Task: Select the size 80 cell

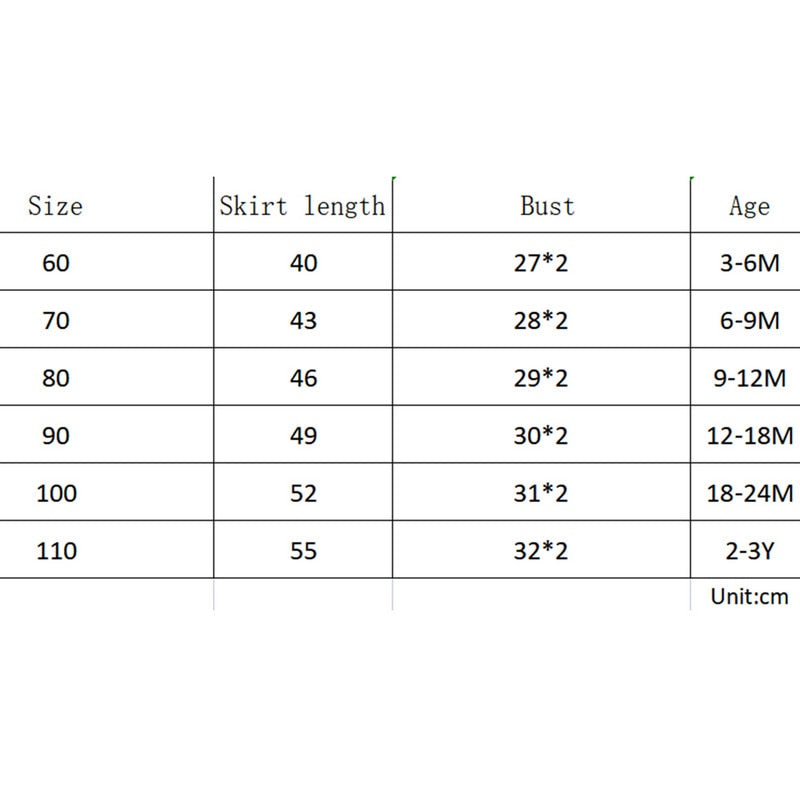Action: pos(57,379)
